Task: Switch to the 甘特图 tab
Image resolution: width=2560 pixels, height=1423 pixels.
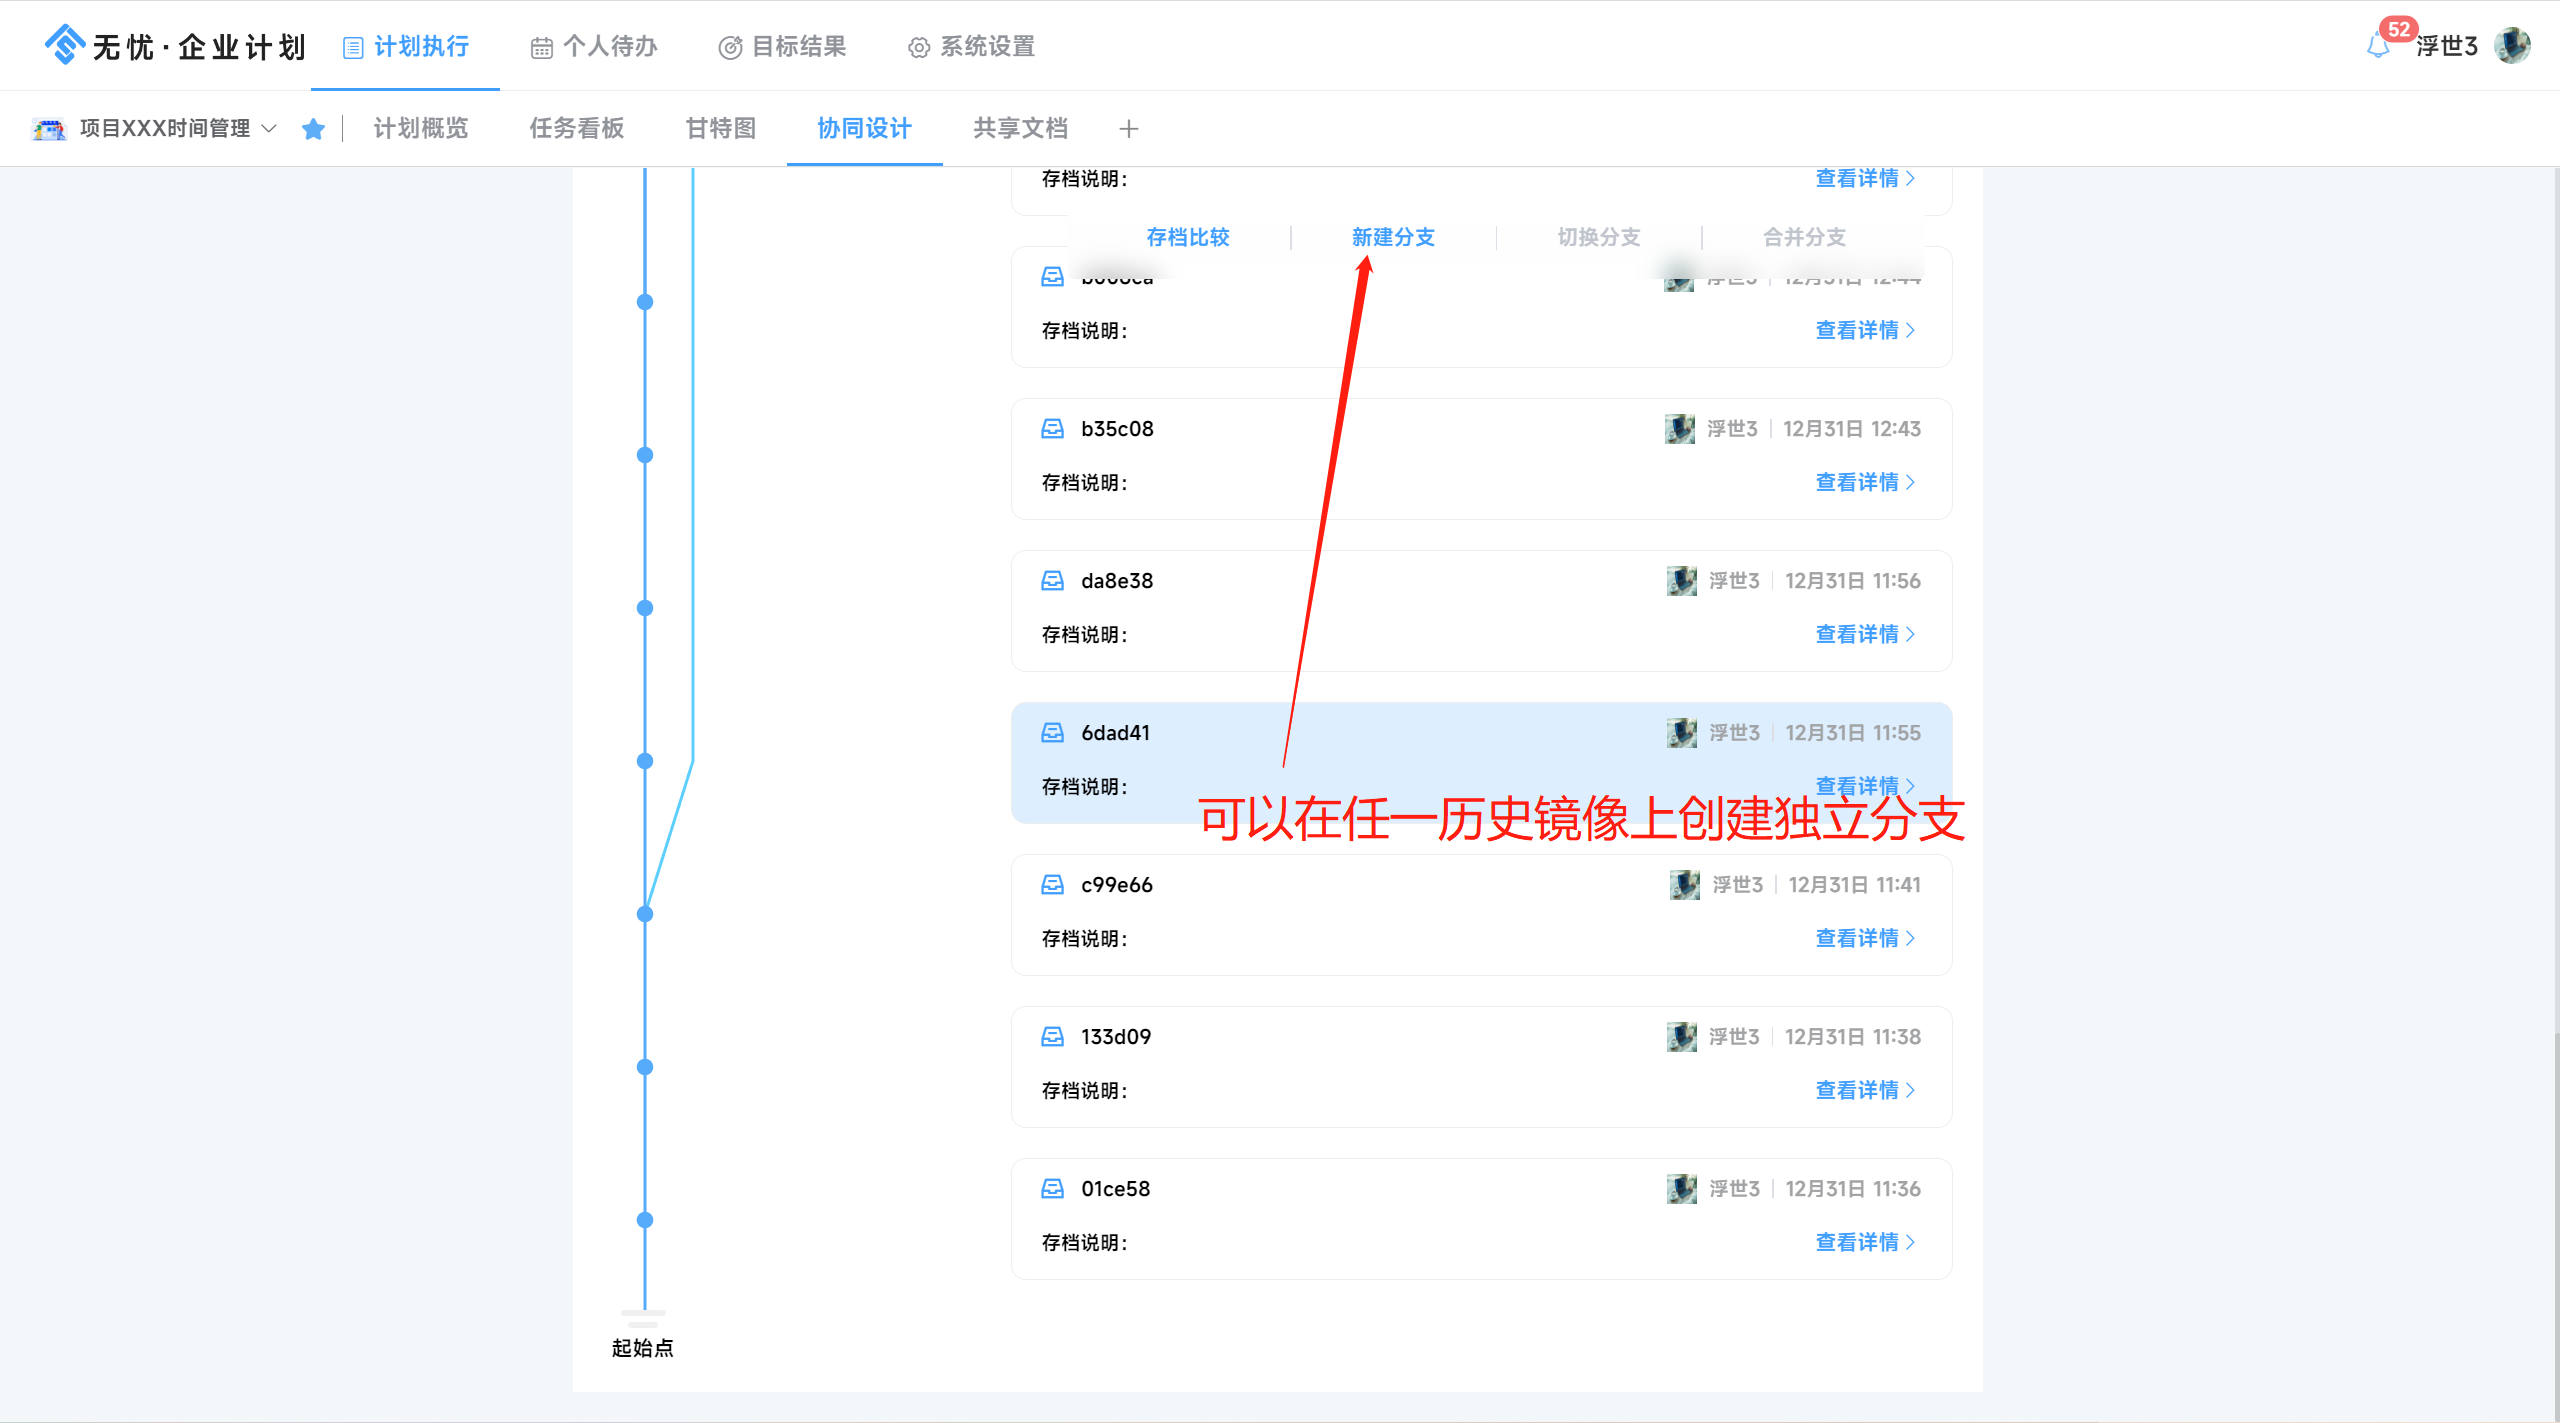Action: point(720,129)
